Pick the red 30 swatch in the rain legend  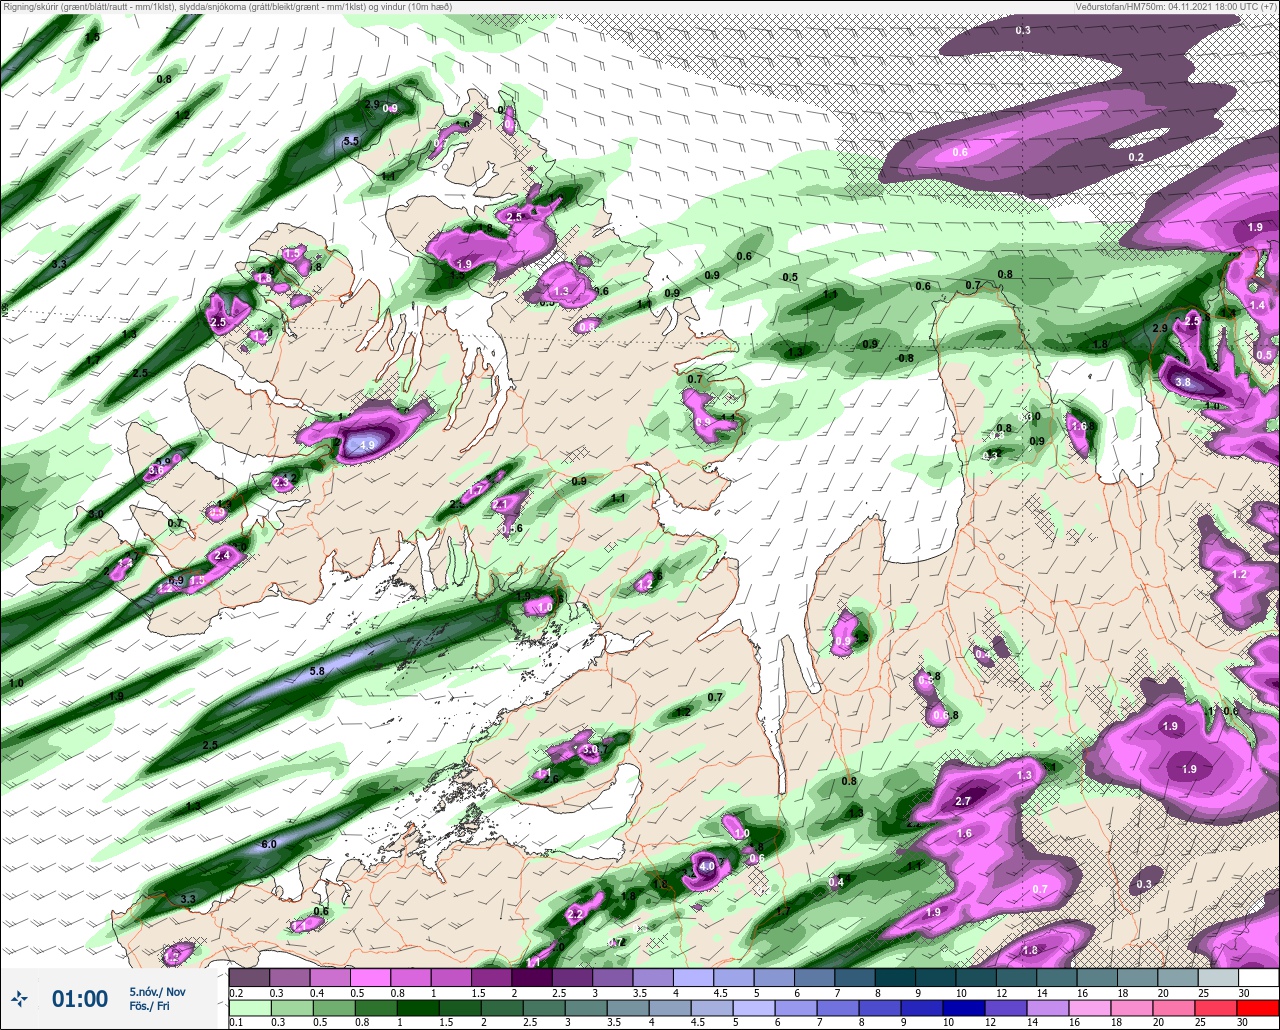click(1258, 1006)
